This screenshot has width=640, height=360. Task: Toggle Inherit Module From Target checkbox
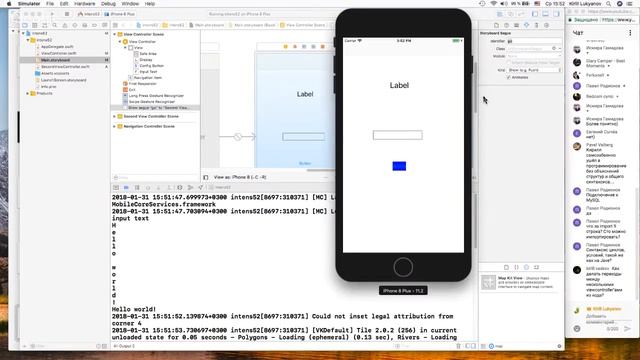509,62
